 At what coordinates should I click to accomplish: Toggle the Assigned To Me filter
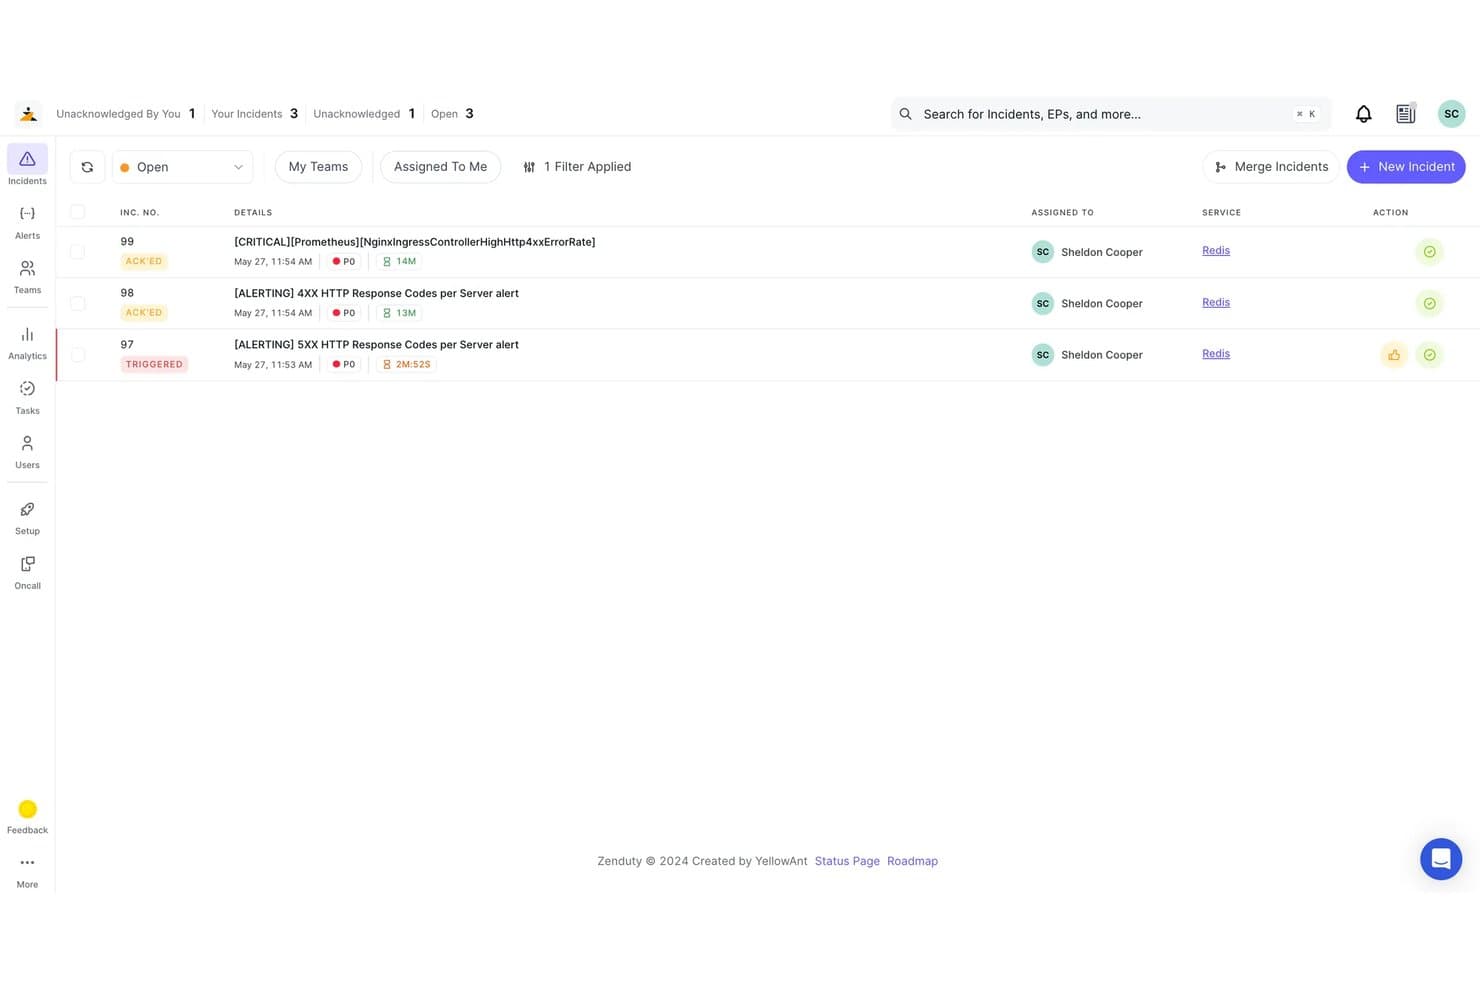(440, 167)
